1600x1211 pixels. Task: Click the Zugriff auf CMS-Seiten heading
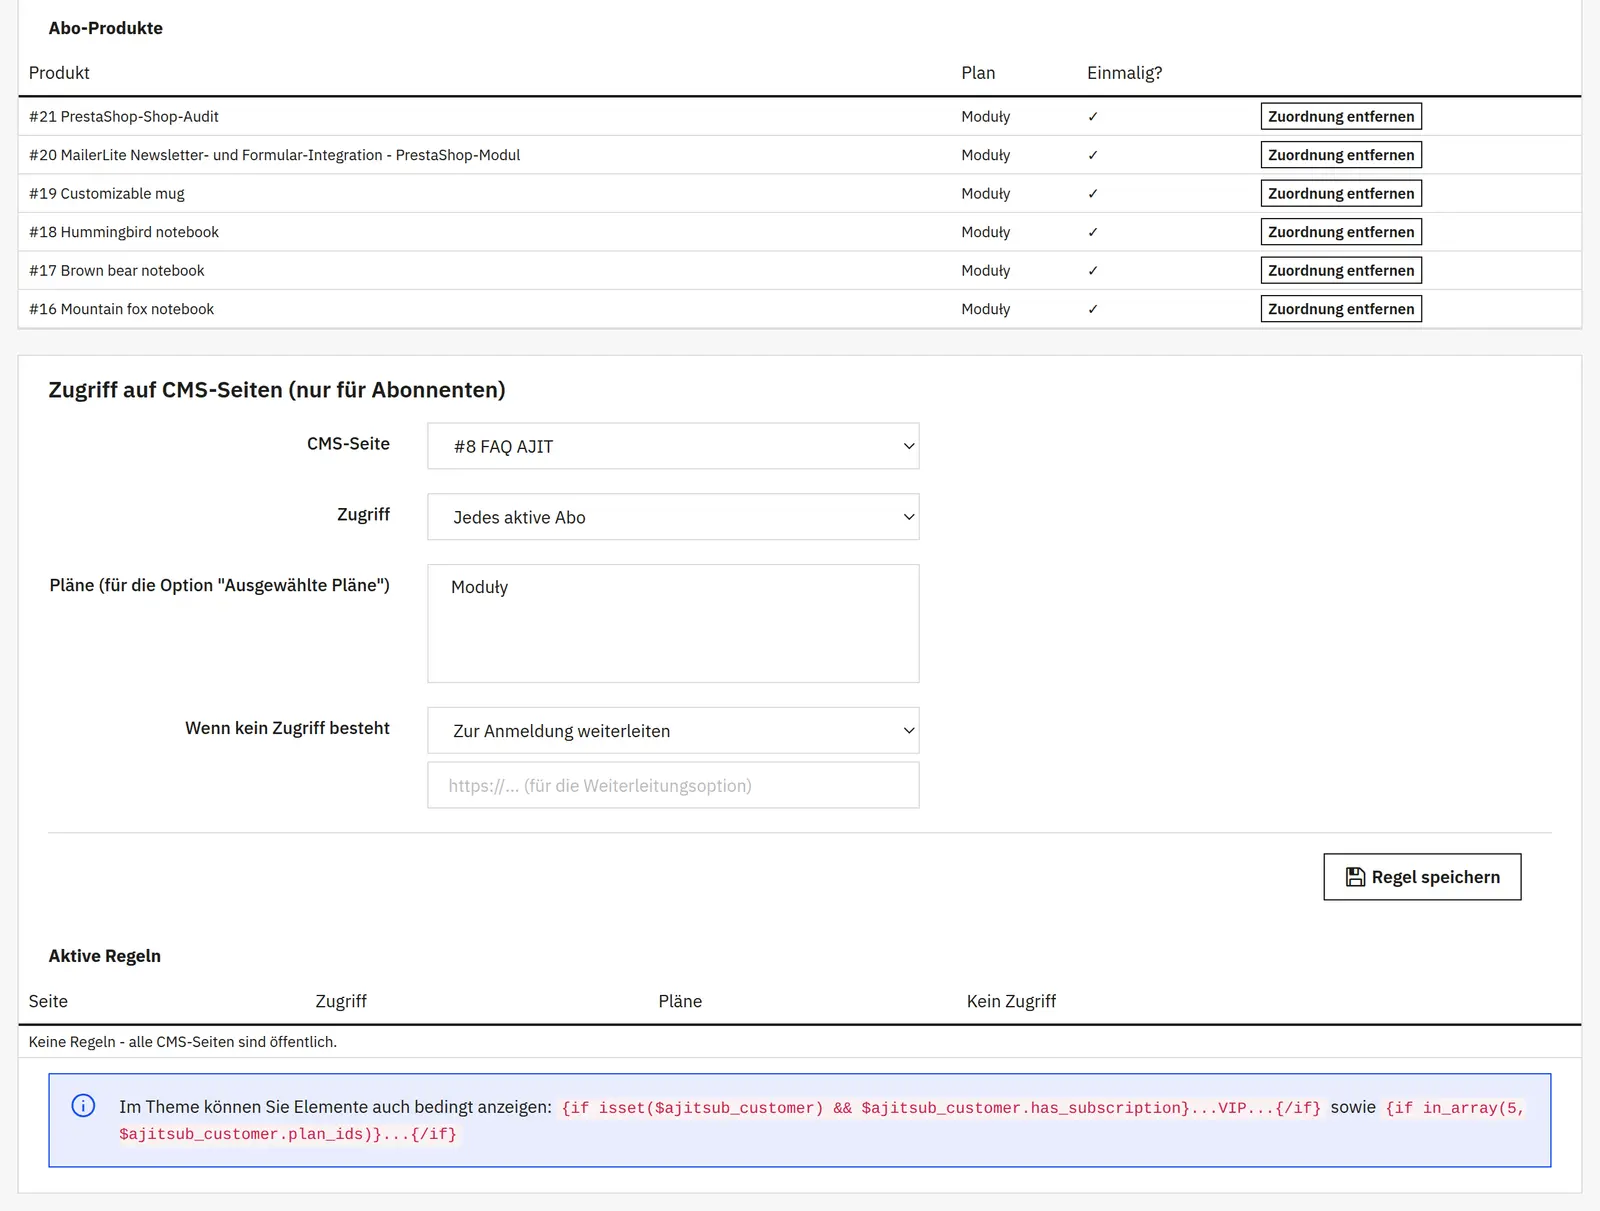pos(277,390)
